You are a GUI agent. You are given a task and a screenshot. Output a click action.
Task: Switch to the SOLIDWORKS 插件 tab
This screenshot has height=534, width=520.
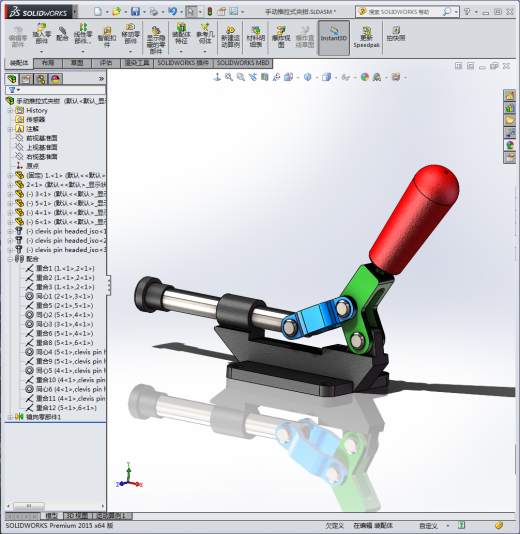click(183, 63)
